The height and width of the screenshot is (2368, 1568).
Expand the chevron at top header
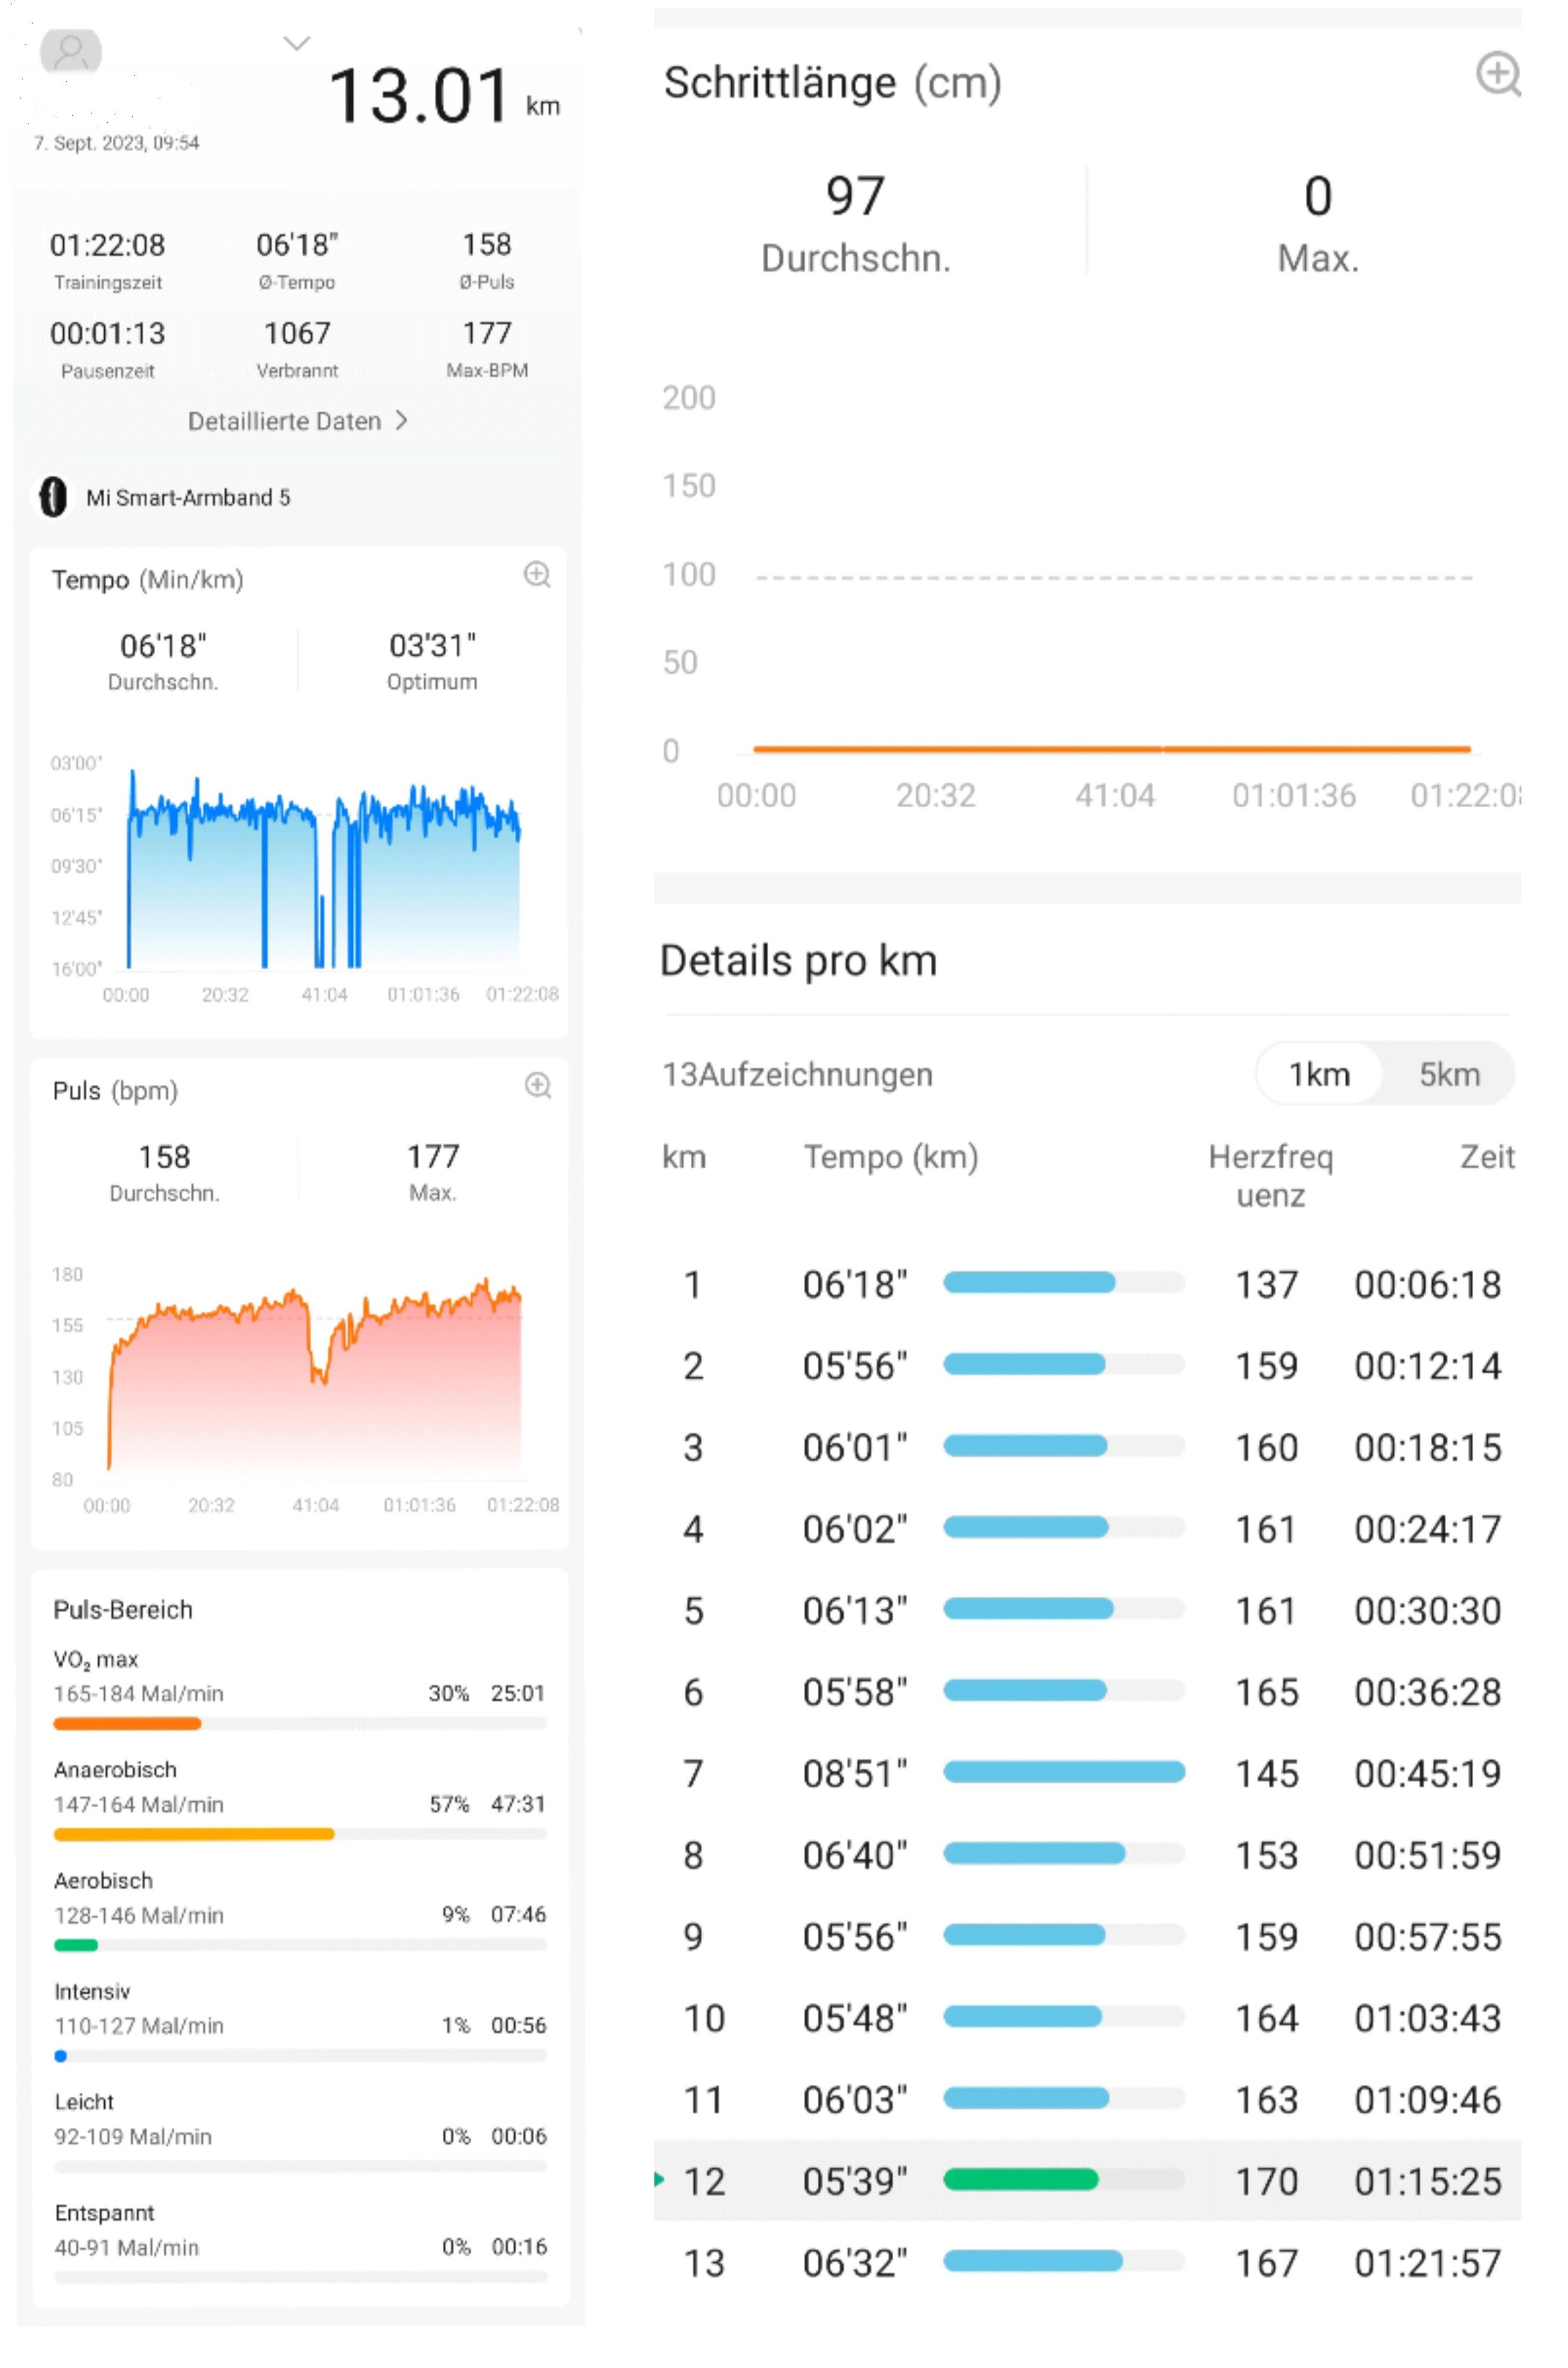[x=297, y=43]
